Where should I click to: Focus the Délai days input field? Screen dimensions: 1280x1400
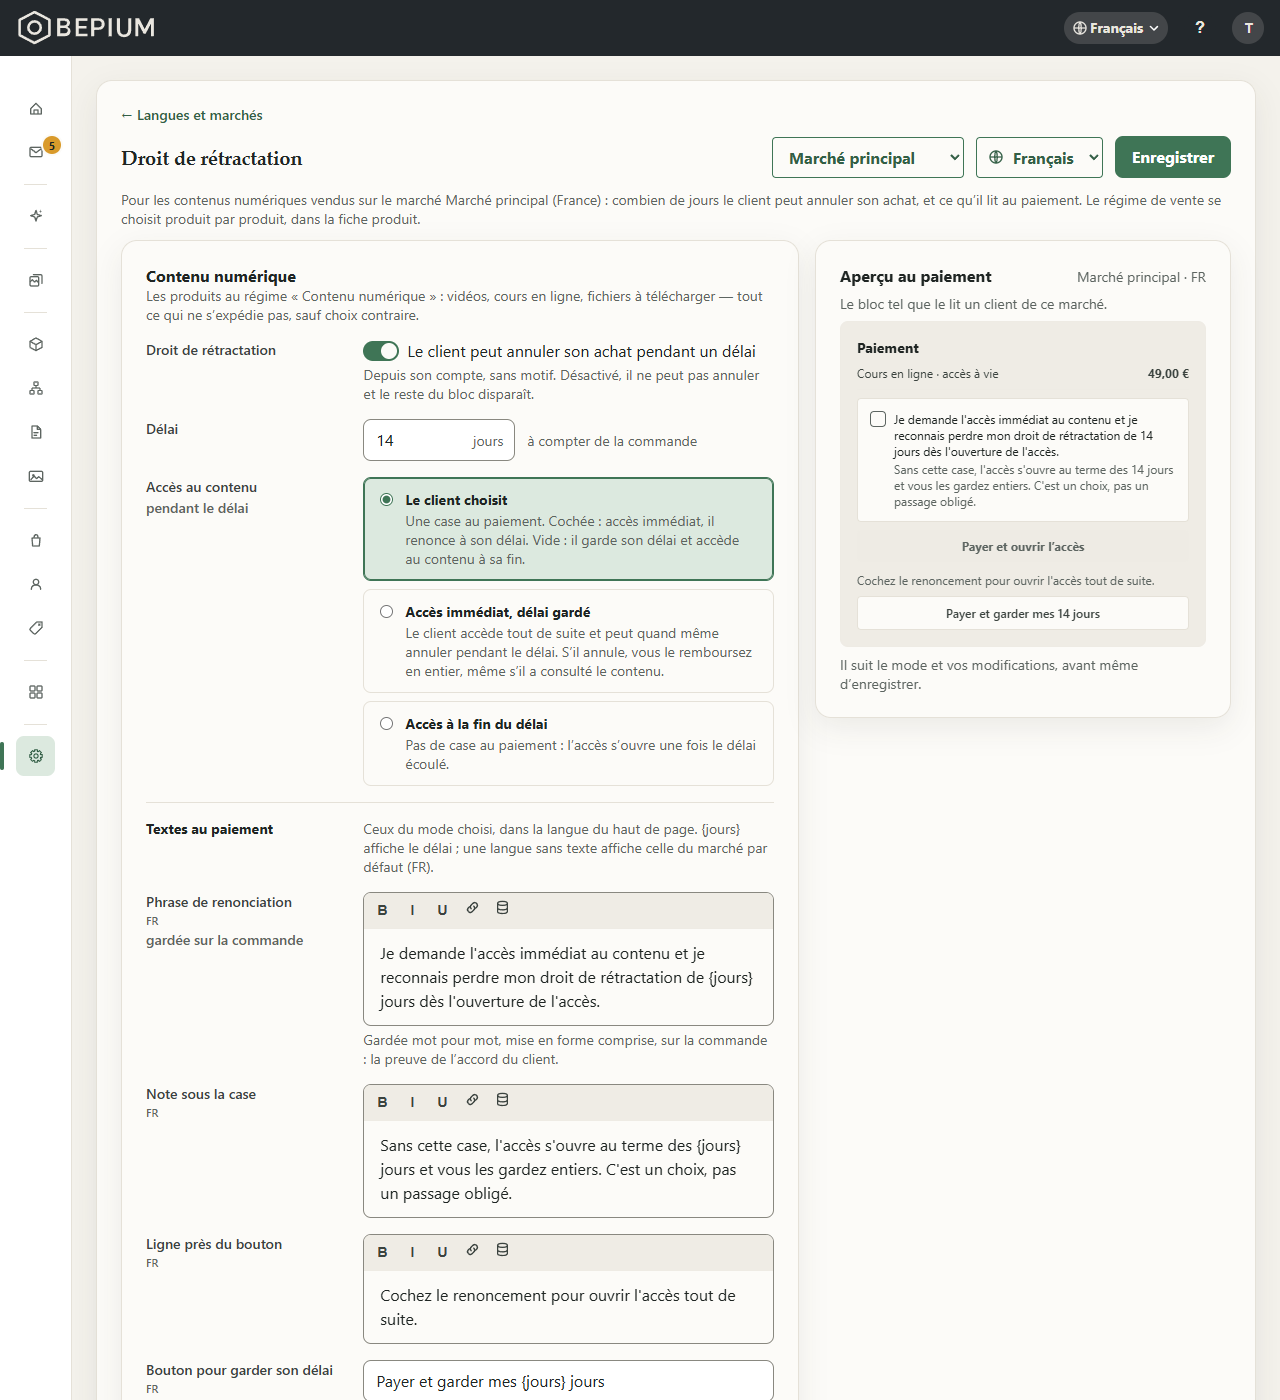439,440
